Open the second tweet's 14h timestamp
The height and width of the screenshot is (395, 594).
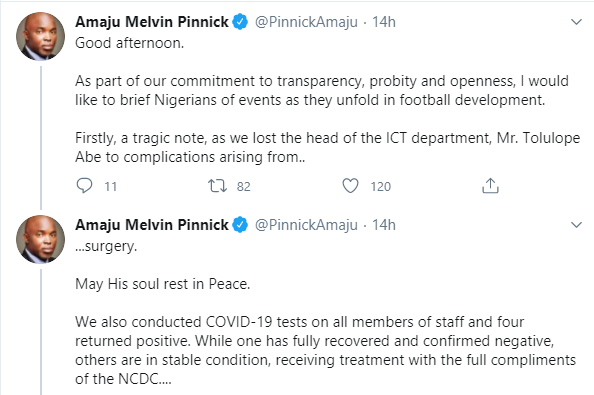click(384, 225)
